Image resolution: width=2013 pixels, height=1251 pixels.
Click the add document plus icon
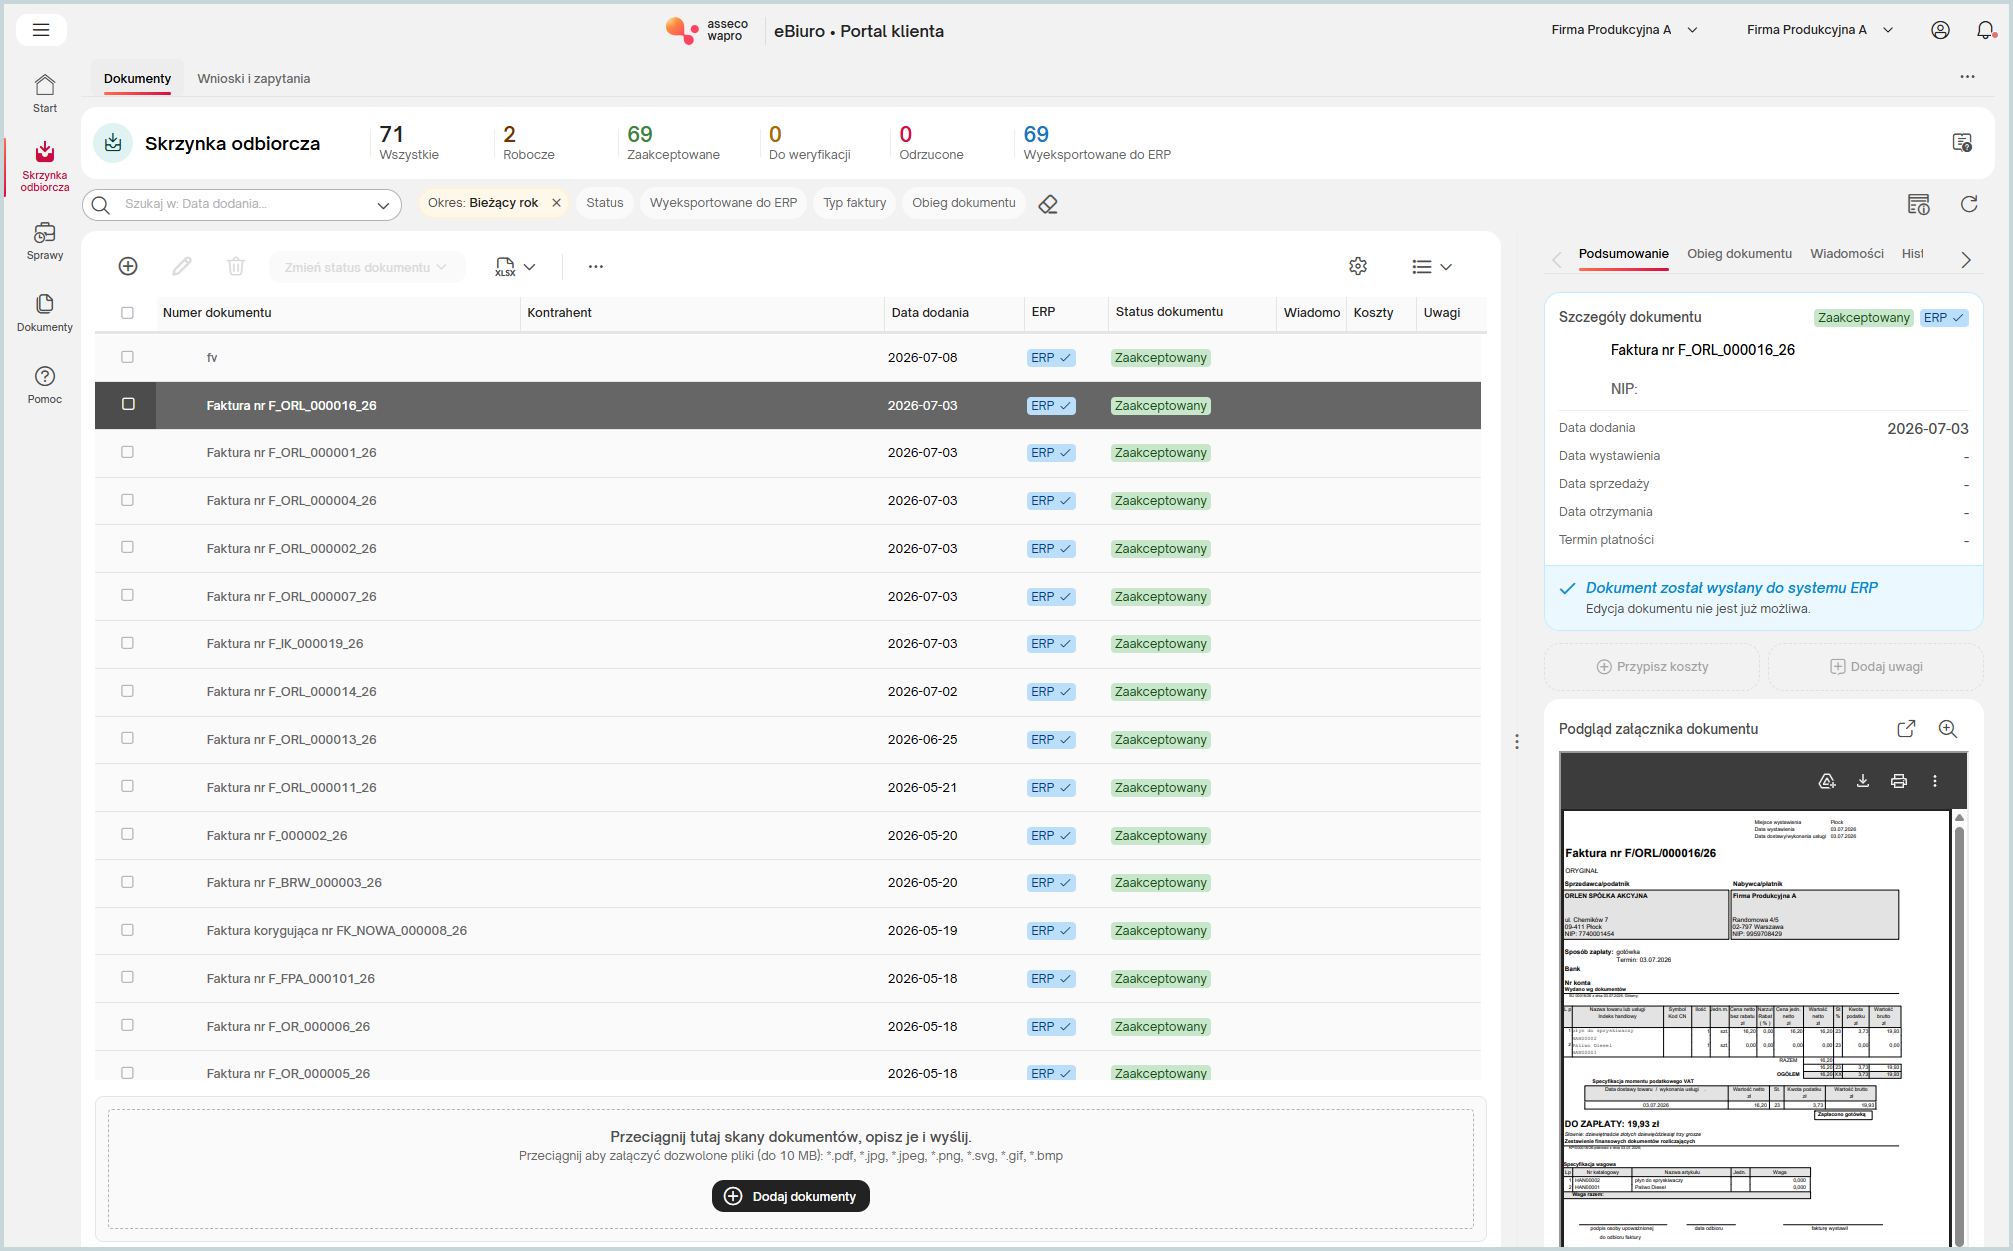[x=128, y=266]
